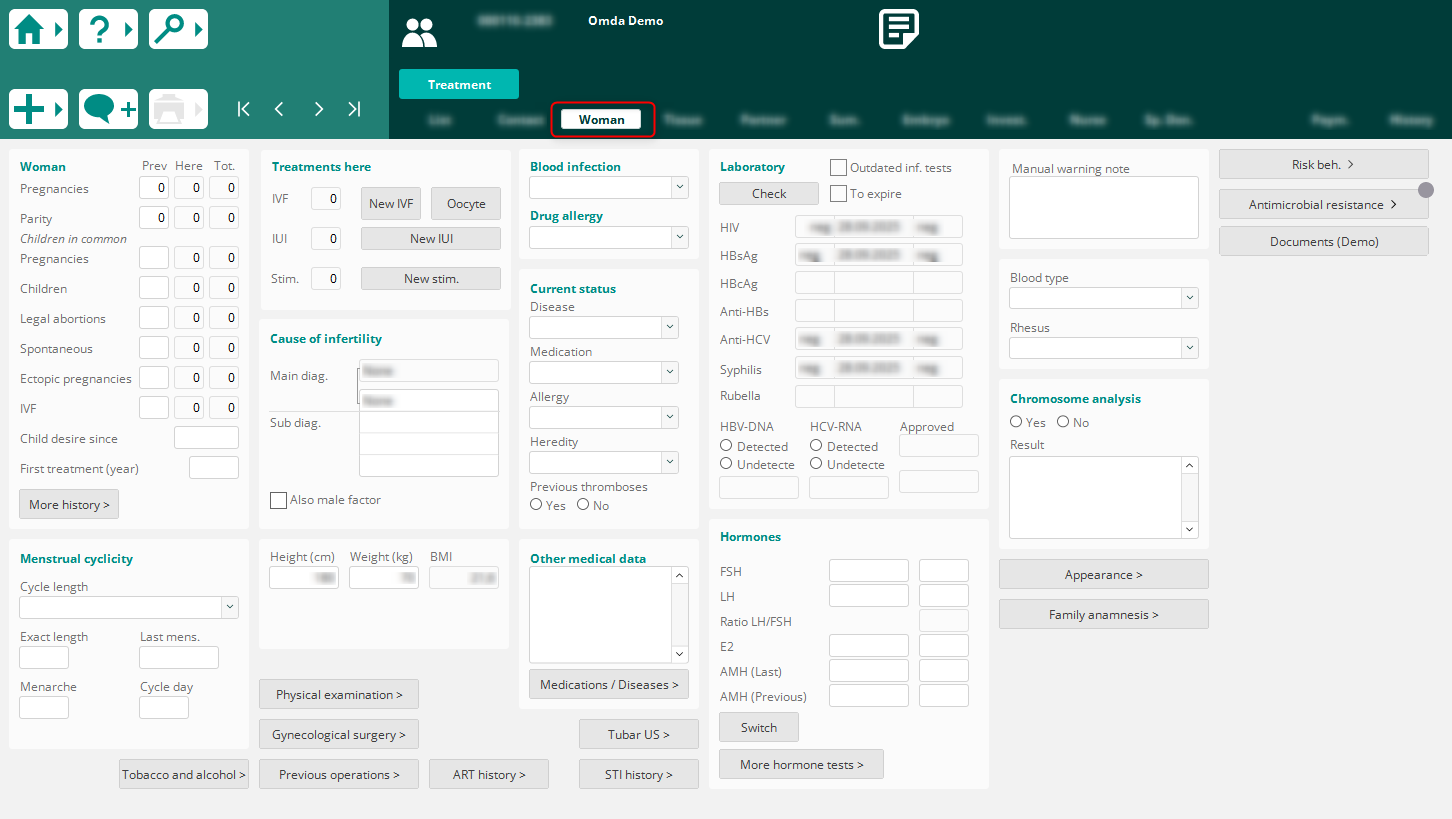1452x819 pixels.
Task: Select the Treatment tab
Action: (x=459, y=85)
